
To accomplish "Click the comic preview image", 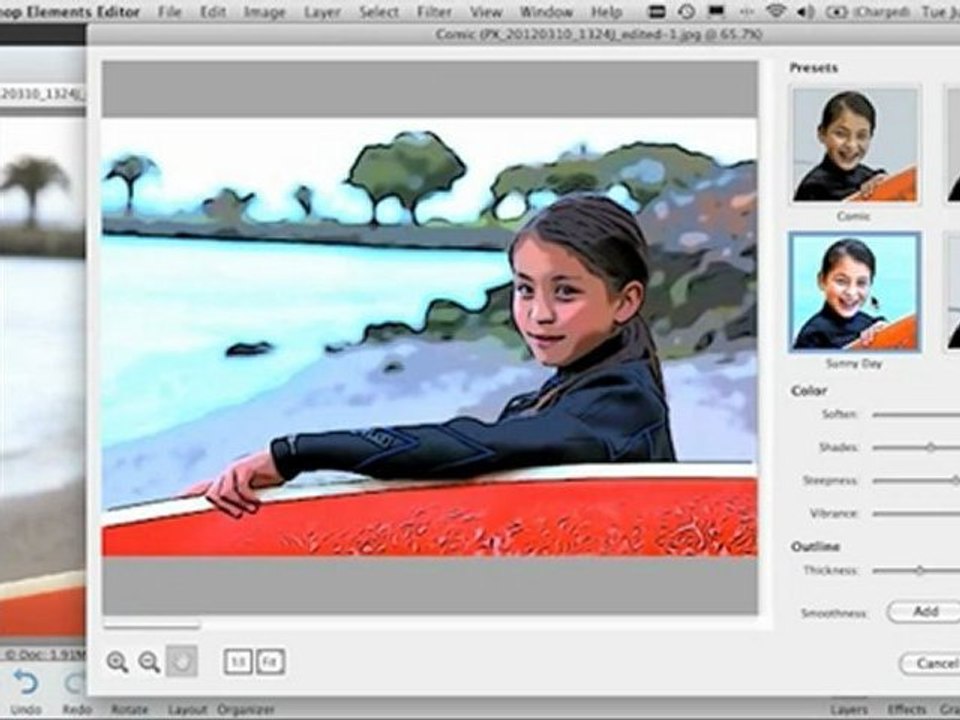I will (x=429, y=337).
